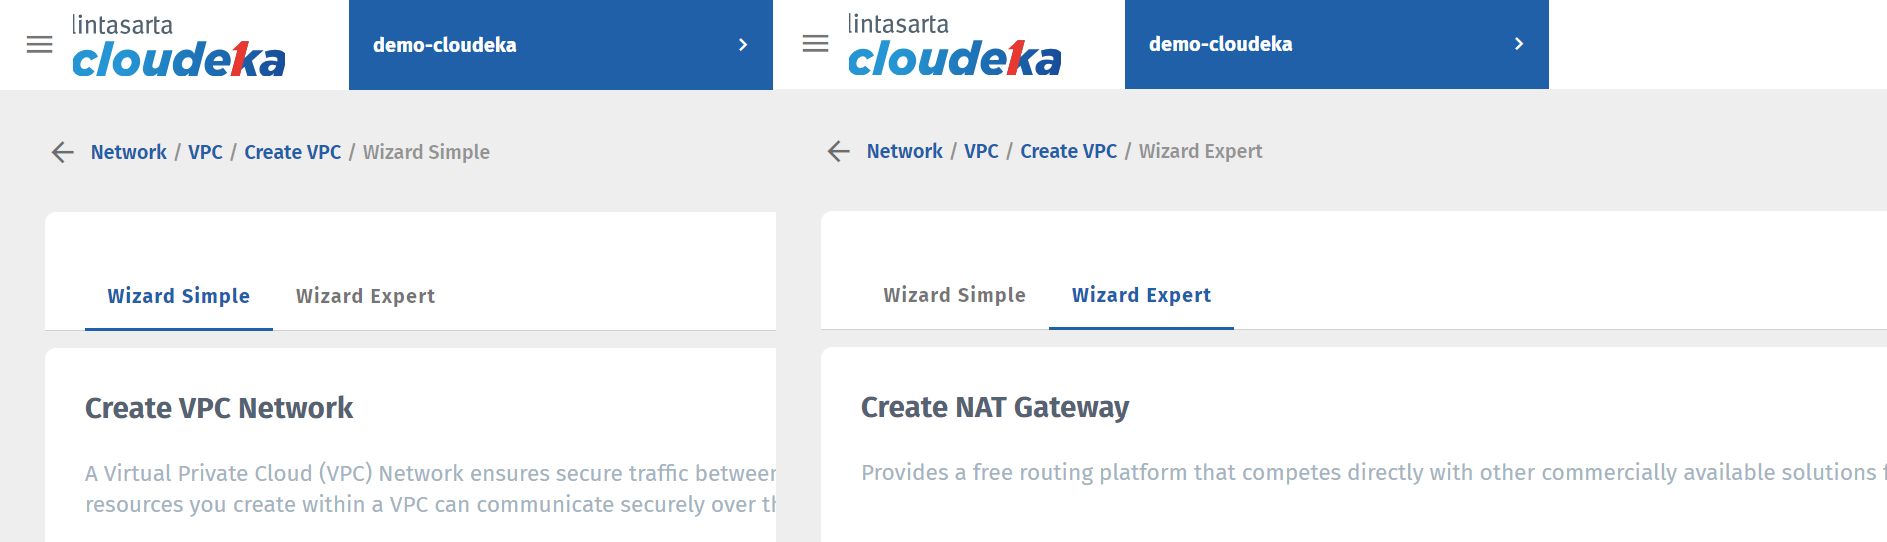Click Network breadcrumb link in Wizard Simple path
1887x542 pixels.
pyautogui.click(x=129, y=152)
